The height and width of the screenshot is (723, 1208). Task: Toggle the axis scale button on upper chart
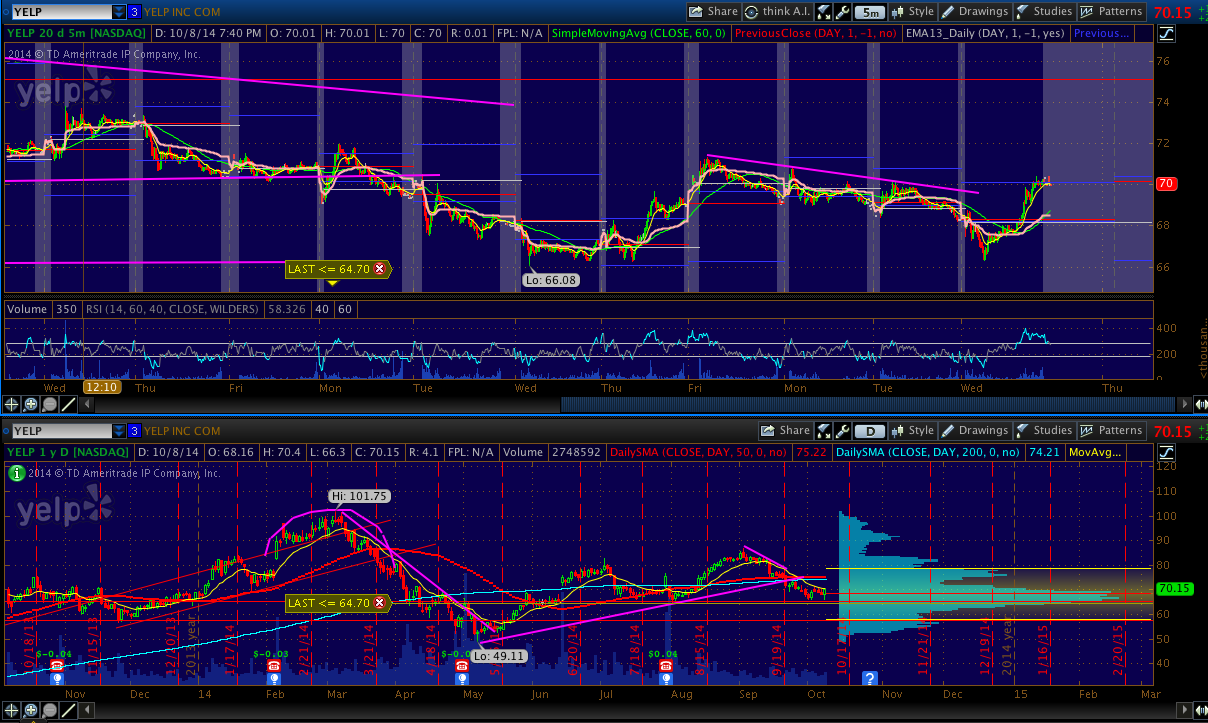(x=1167, y=33)
